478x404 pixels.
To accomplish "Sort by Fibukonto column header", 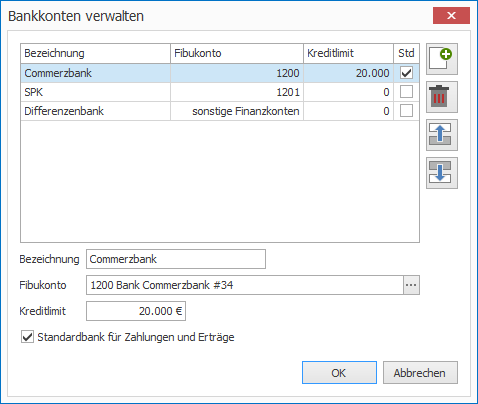I will tap(237, 53).
